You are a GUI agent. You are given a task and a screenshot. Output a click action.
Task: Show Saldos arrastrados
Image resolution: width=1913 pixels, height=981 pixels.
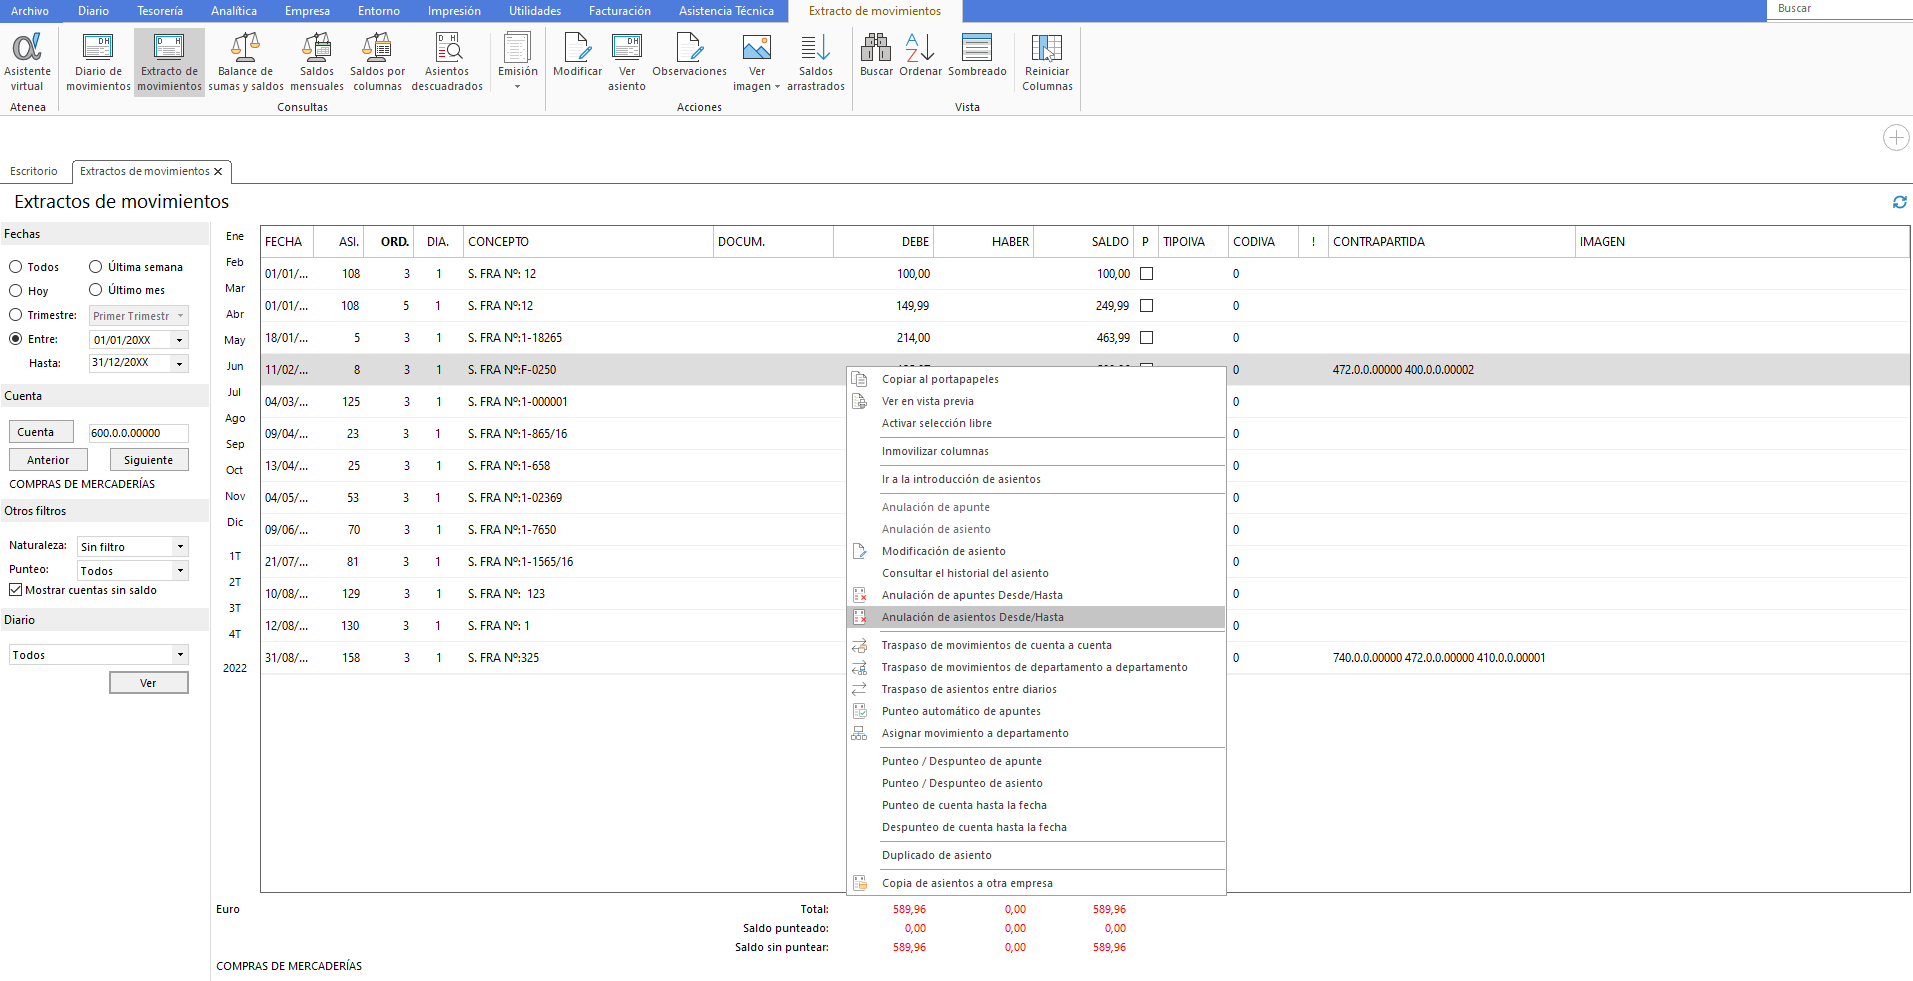(815, 62)
